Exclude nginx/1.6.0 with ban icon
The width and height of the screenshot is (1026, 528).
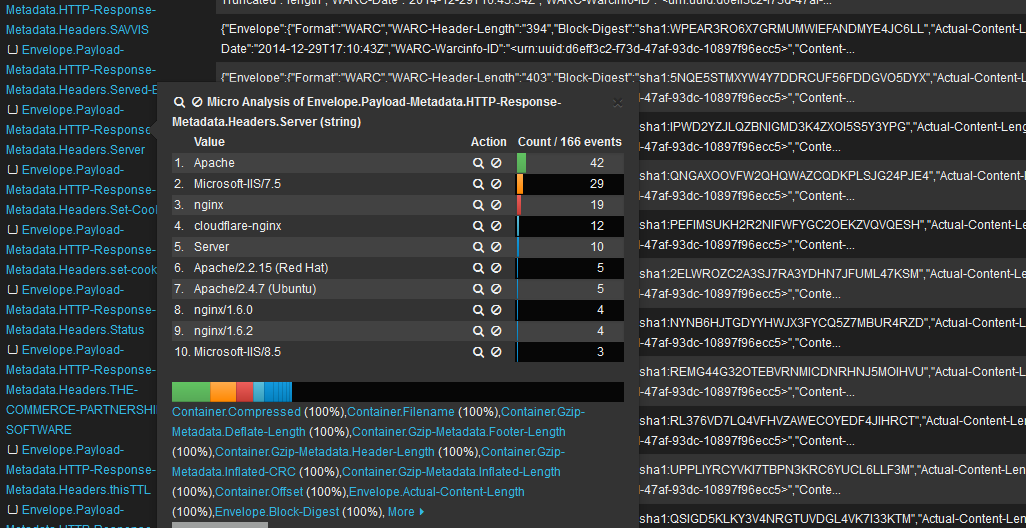tap(496, 310)
